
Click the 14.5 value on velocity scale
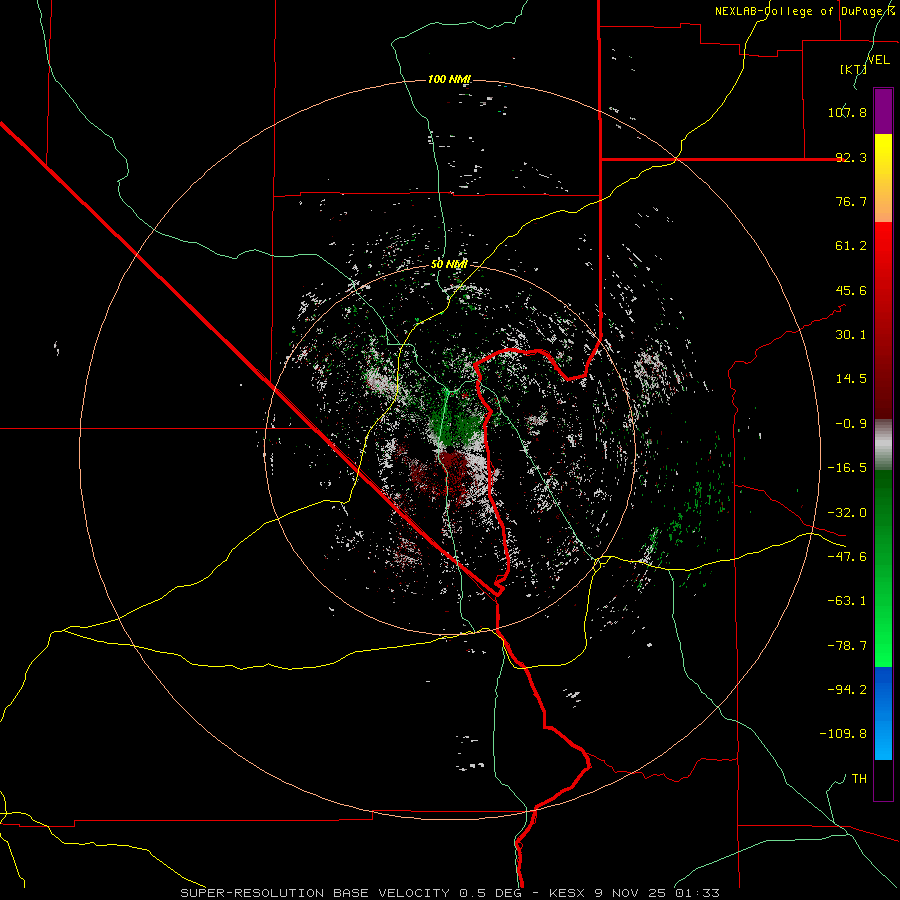pyautogui.click(x=851, y=379)
